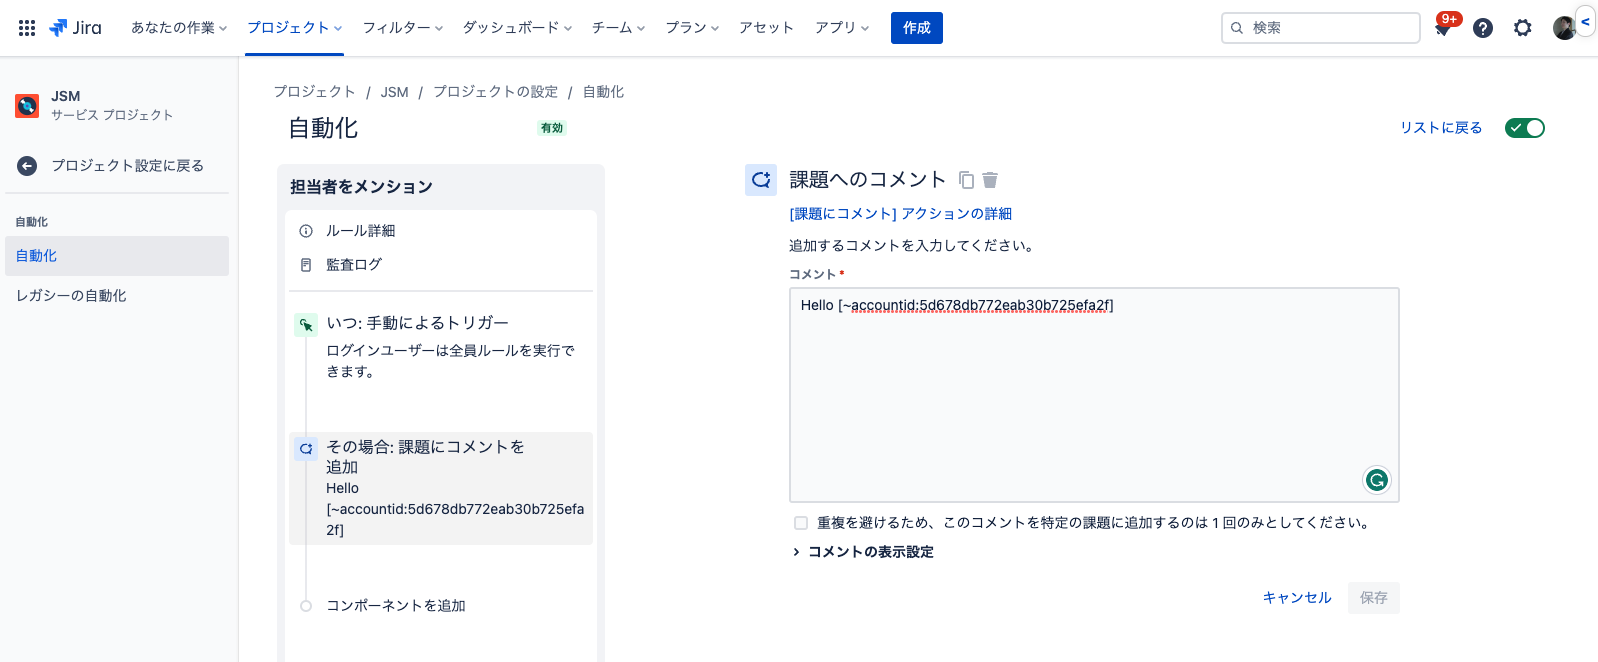Viewport: 1598px width, 662px height.
Task: Open the プラン dropdown menu
Action: click(692, 28)
